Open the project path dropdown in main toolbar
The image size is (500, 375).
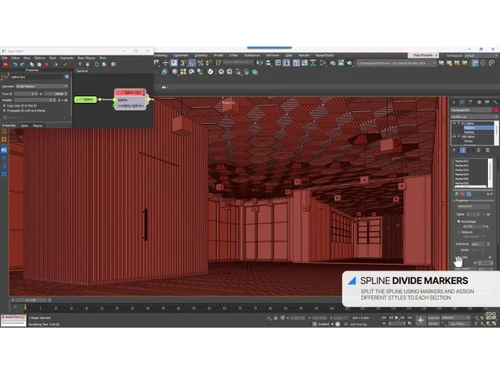pyautogui.click(x=396, y=63)
